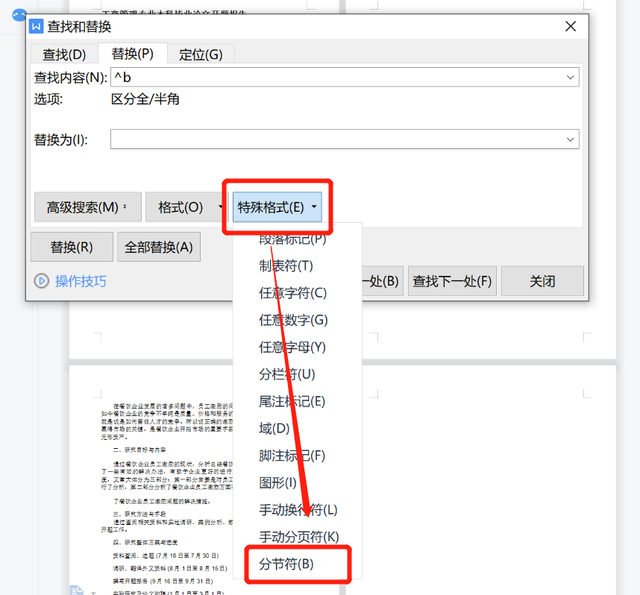Open the 定位(G) tab
Screen dimensions: 640x595
[x=201, y=54]
